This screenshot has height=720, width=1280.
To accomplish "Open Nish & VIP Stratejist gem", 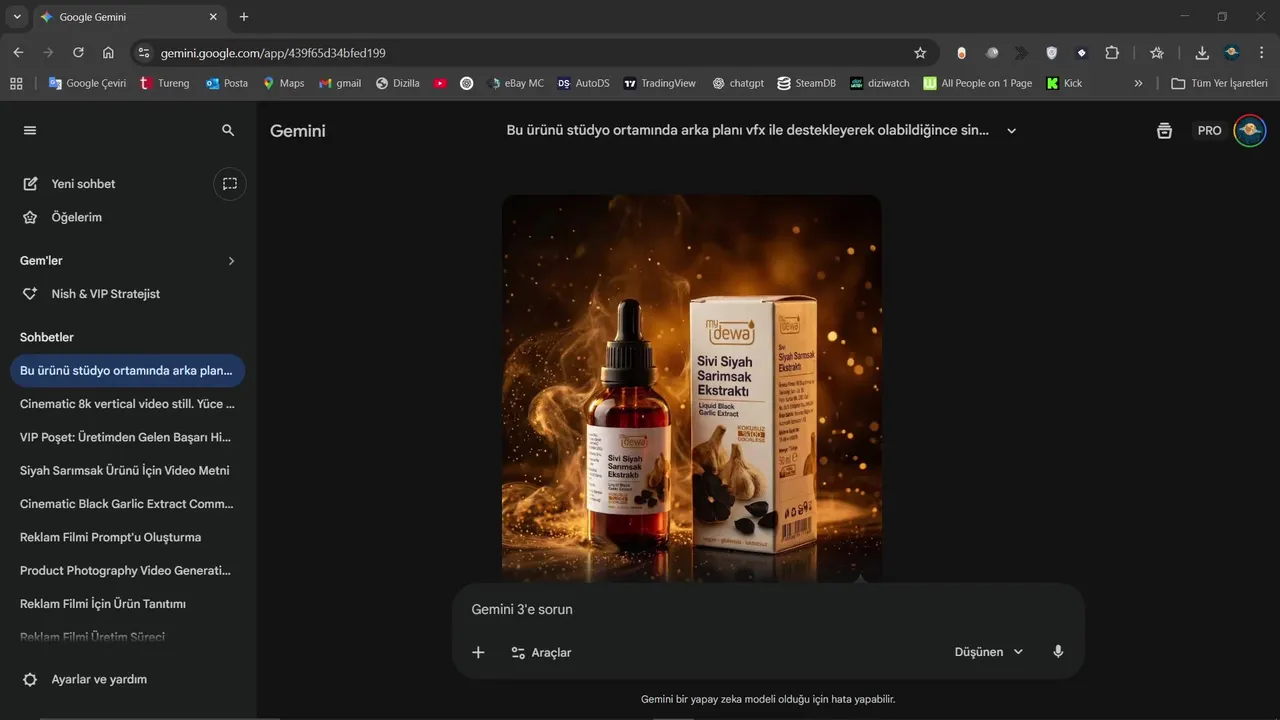I will (106, 294).
